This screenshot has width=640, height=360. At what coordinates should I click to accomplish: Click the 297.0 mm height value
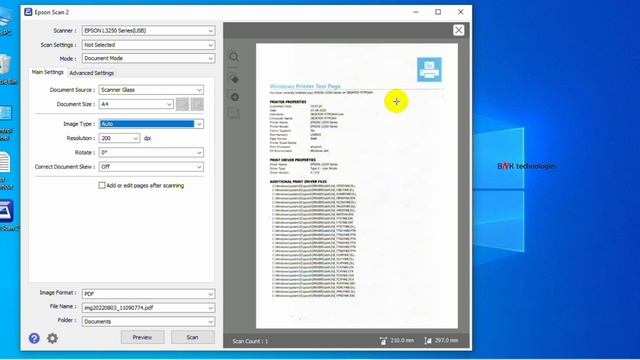click(x=446, y=340)
